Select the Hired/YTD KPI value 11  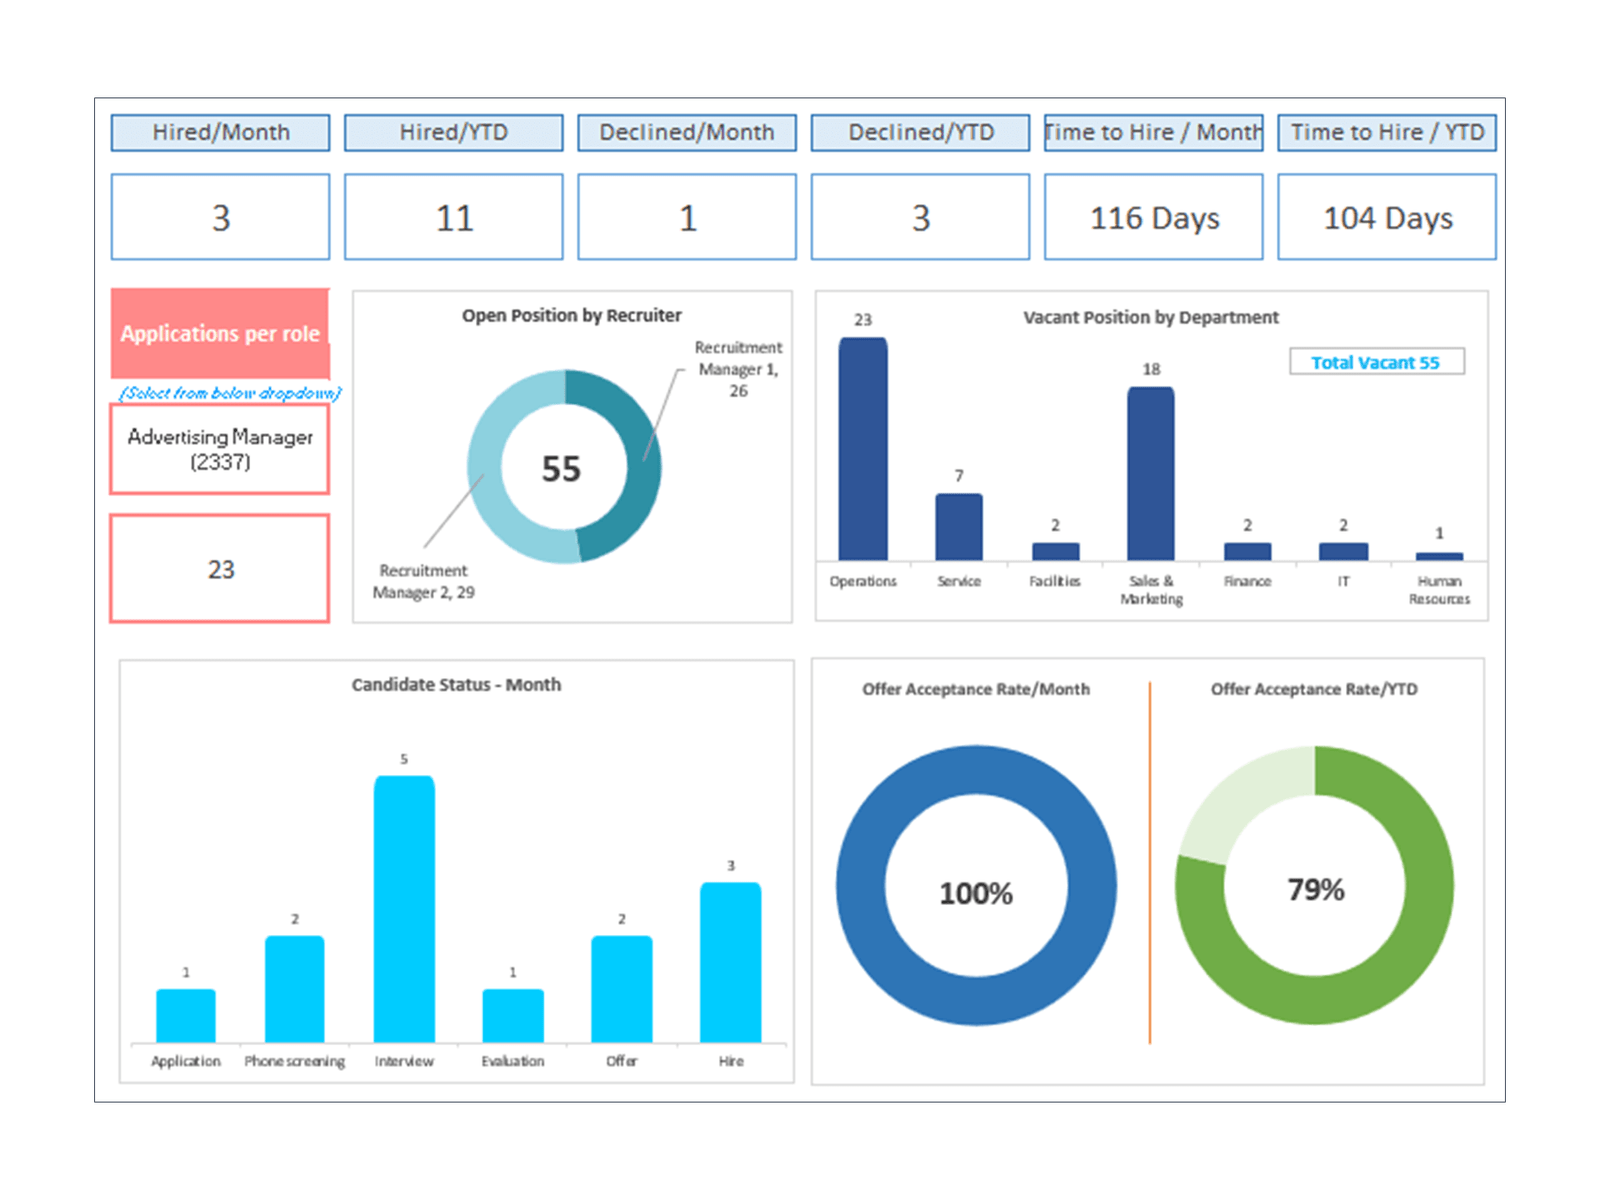coord(453,216)
